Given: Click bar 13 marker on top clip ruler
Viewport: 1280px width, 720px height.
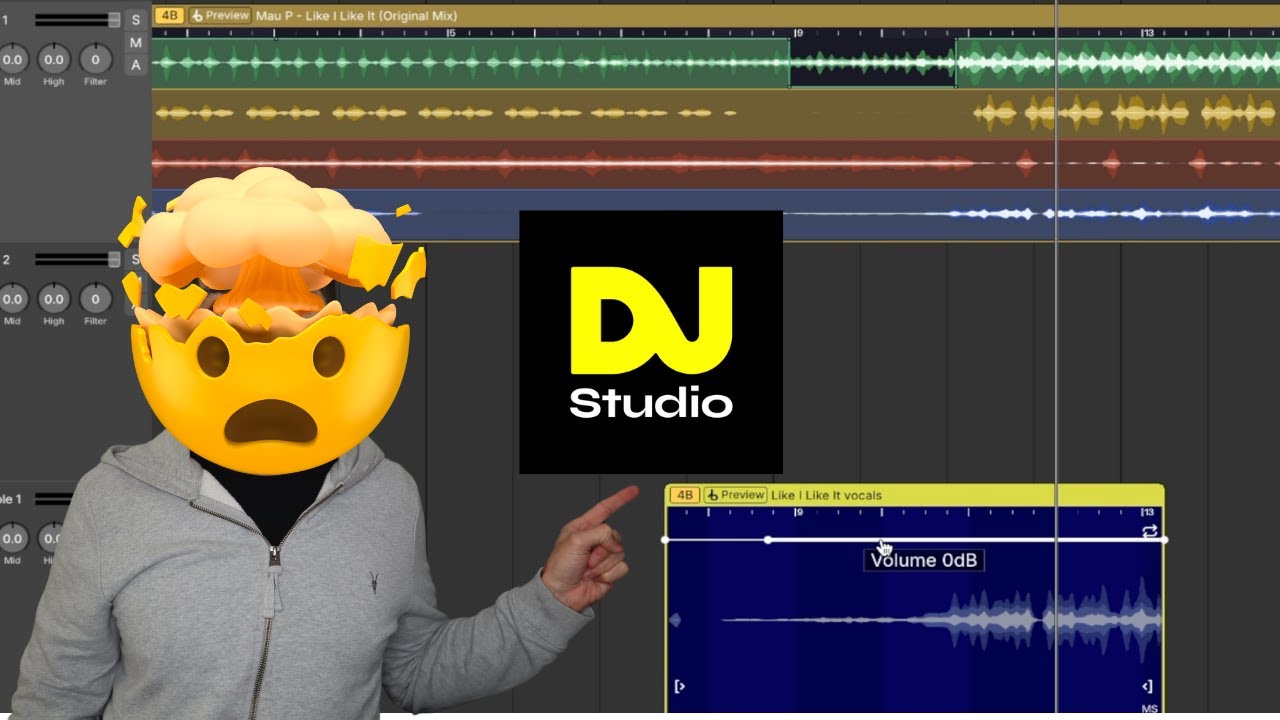Looking at the screenshot, I should [1148, 33].
